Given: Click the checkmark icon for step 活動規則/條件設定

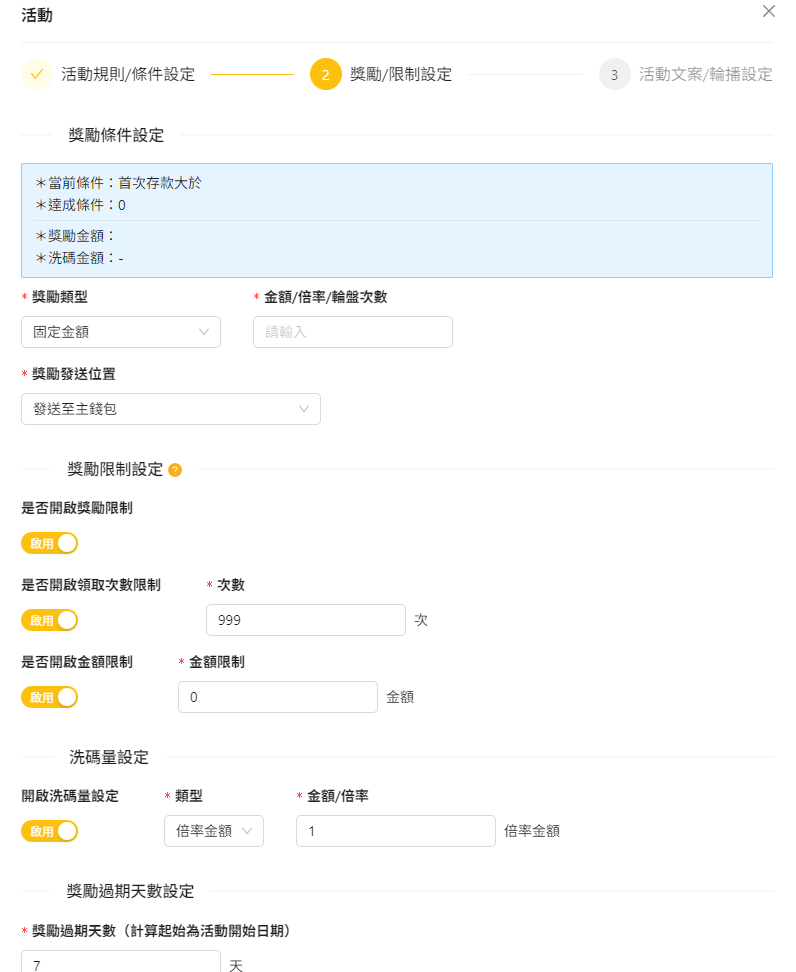Looking at the screenshot, I should click(x=37, y=74).
